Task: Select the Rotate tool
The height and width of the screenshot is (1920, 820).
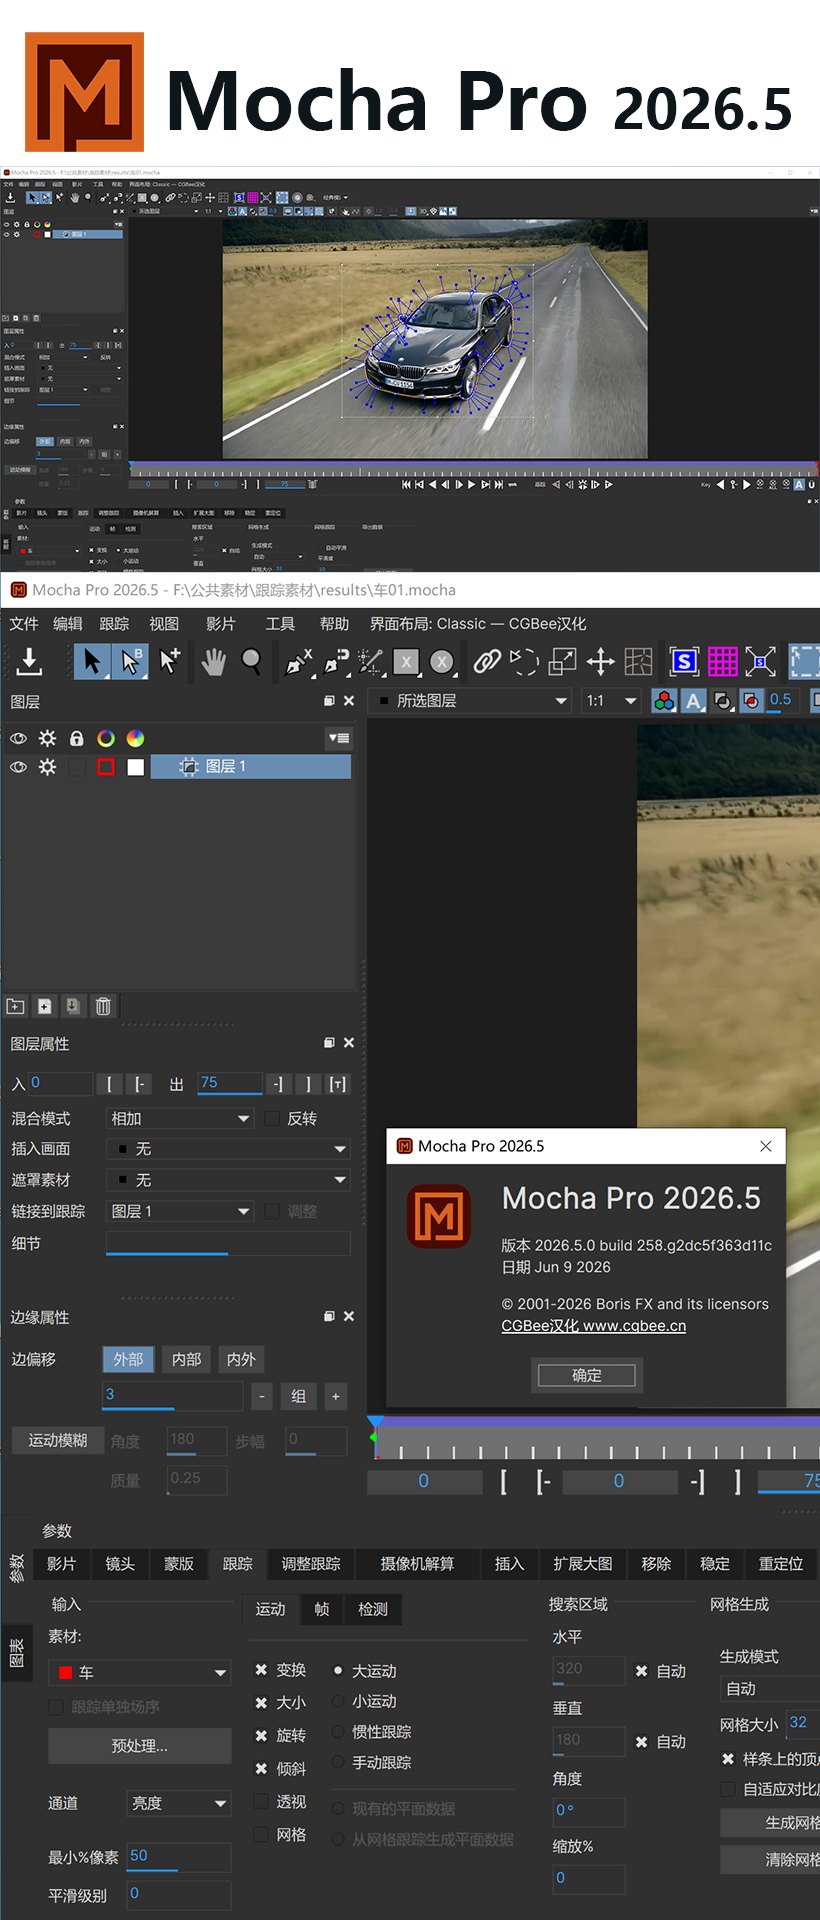Action: pos(523,661)
